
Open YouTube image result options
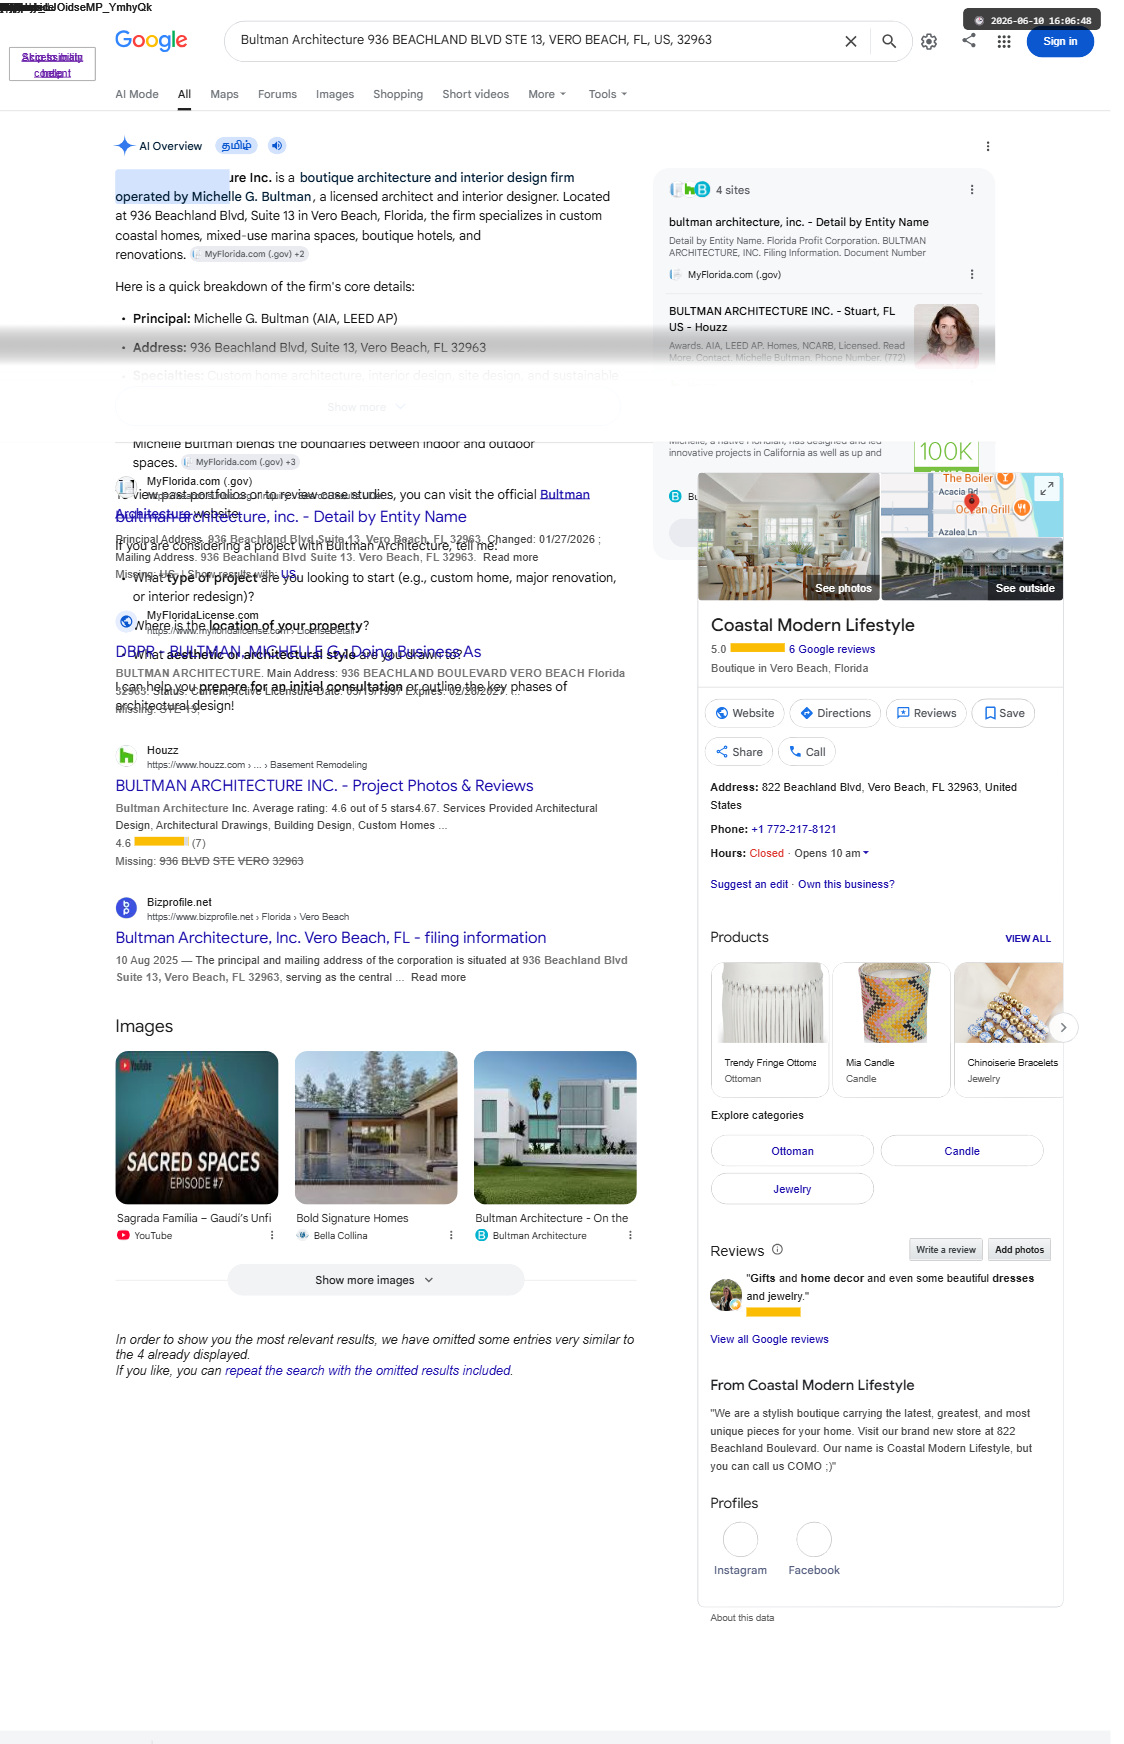(272, 1236)
